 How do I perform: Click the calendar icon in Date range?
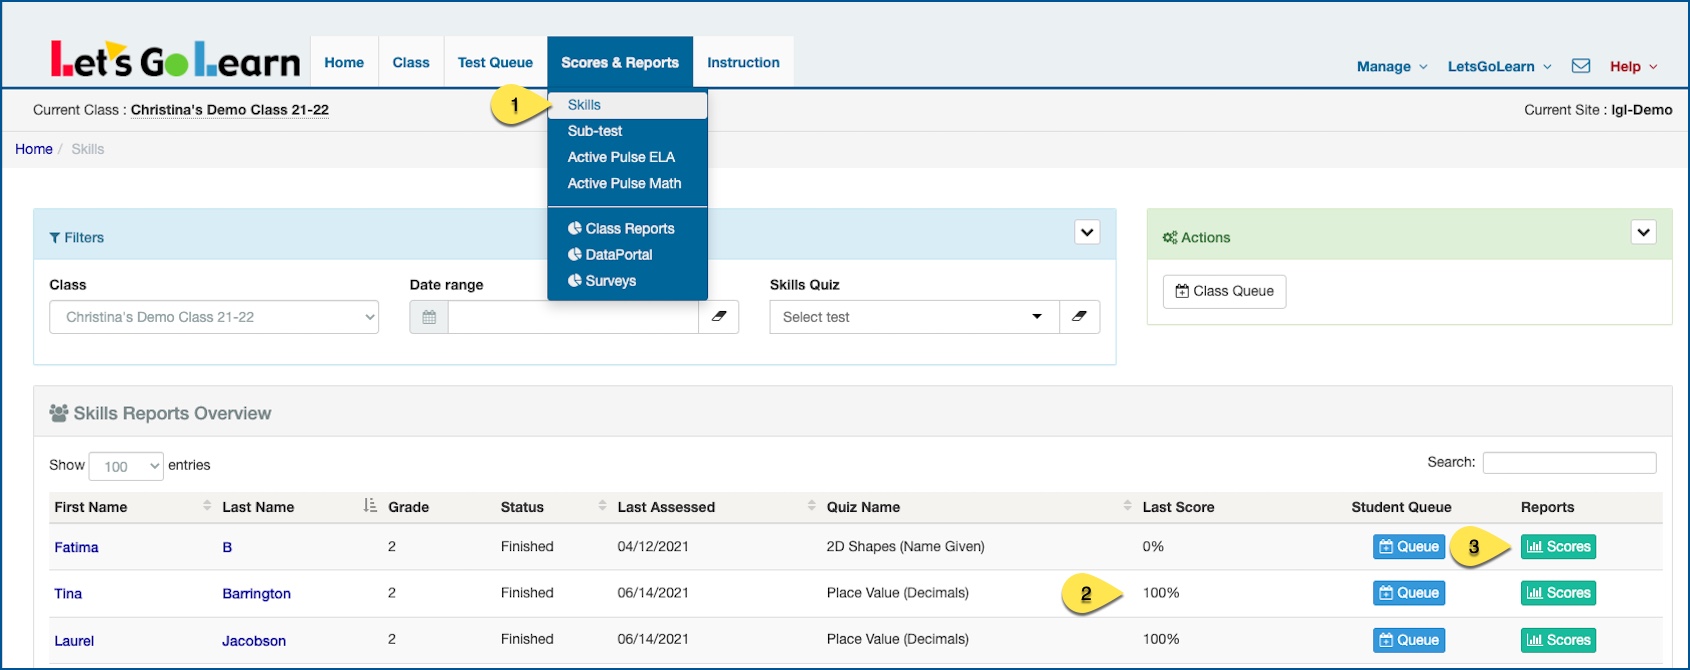(429, 317)
